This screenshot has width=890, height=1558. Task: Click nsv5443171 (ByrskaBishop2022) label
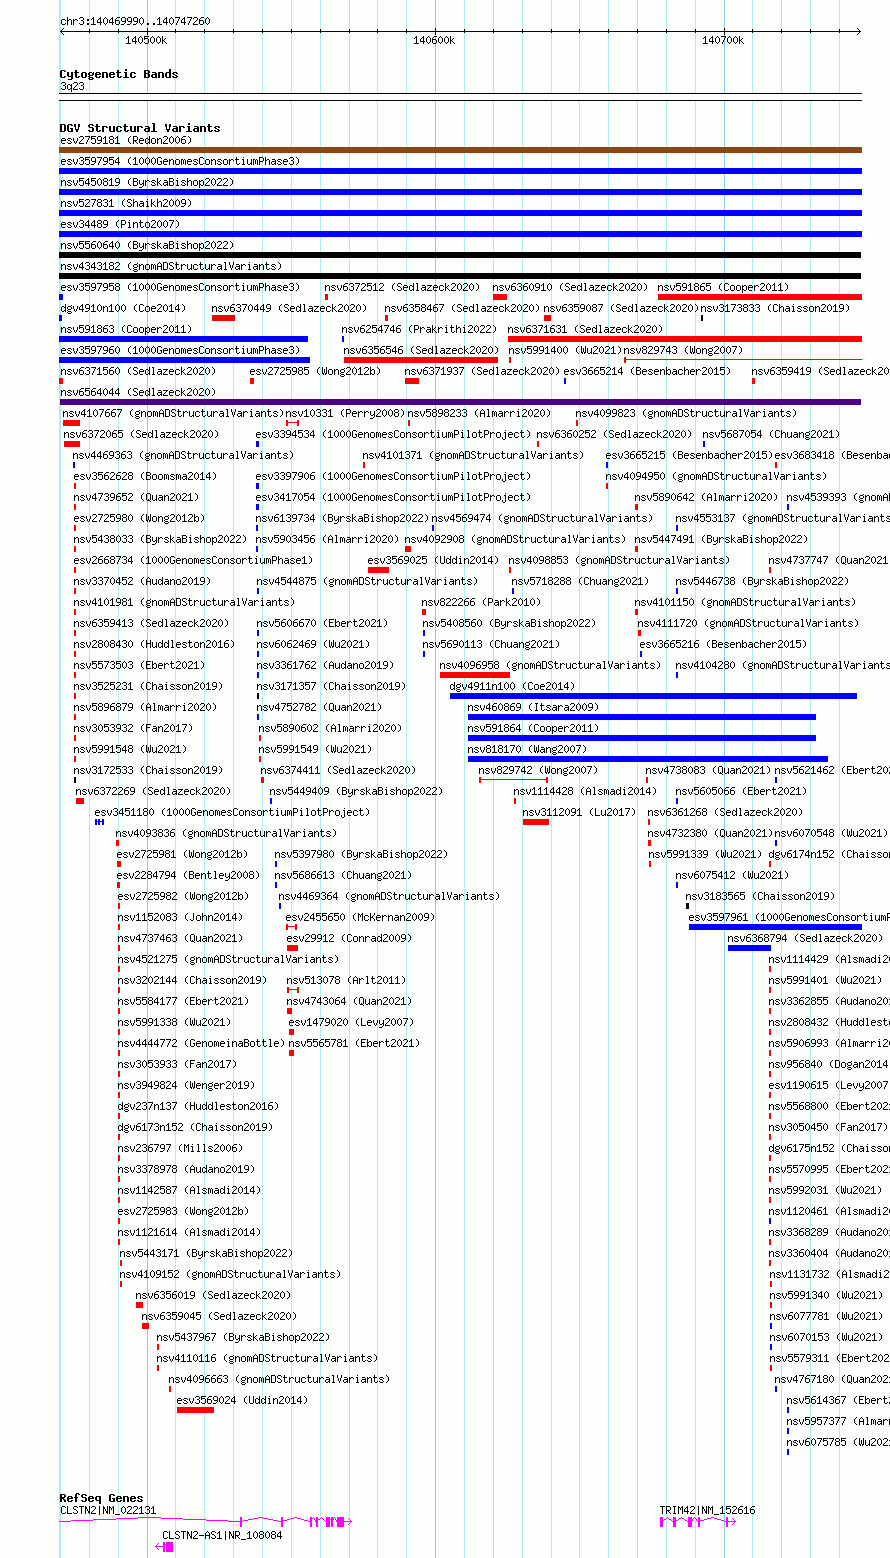[207, 1253]
